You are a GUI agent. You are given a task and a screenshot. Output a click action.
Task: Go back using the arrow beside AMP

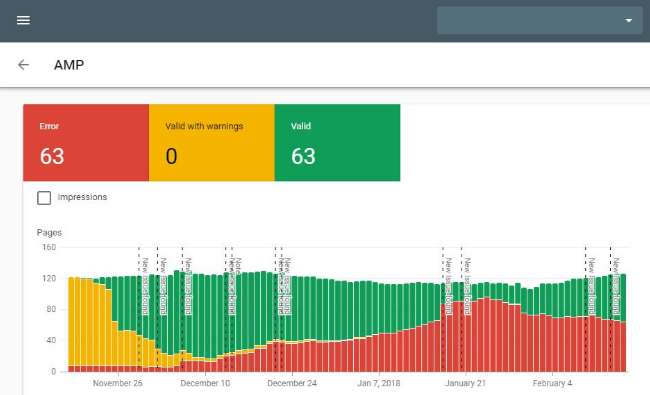tap(24, 65)
